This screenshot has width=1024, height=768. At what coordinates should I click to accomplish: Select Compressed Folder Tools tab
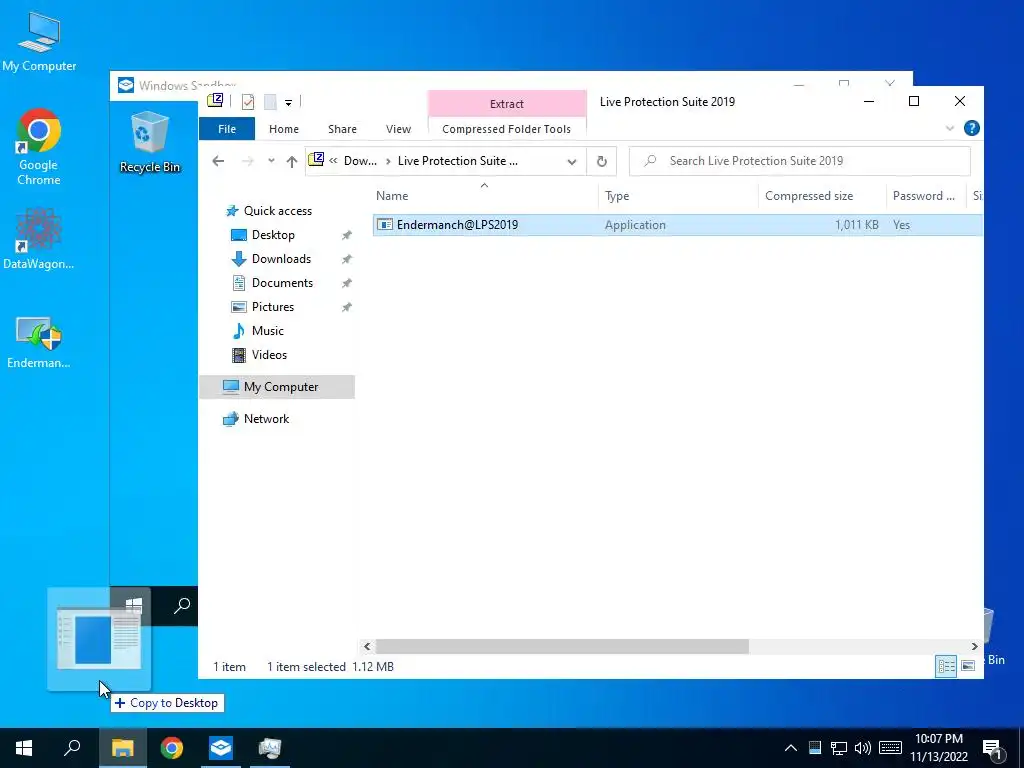coord(507,129)
